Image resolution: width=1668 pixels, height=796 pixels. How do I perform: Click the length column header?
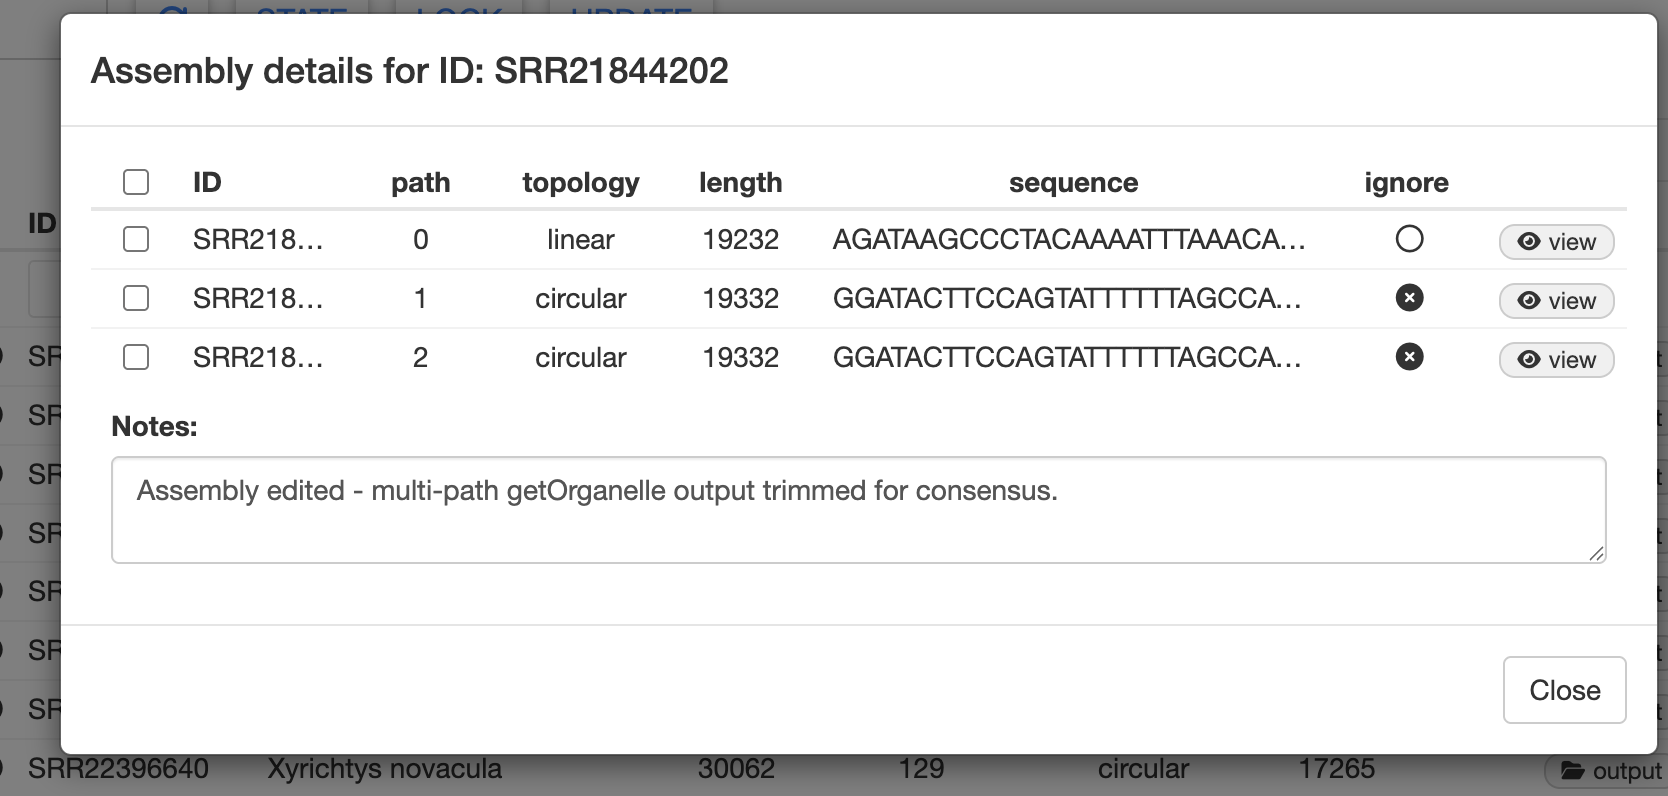pos(740,182)
